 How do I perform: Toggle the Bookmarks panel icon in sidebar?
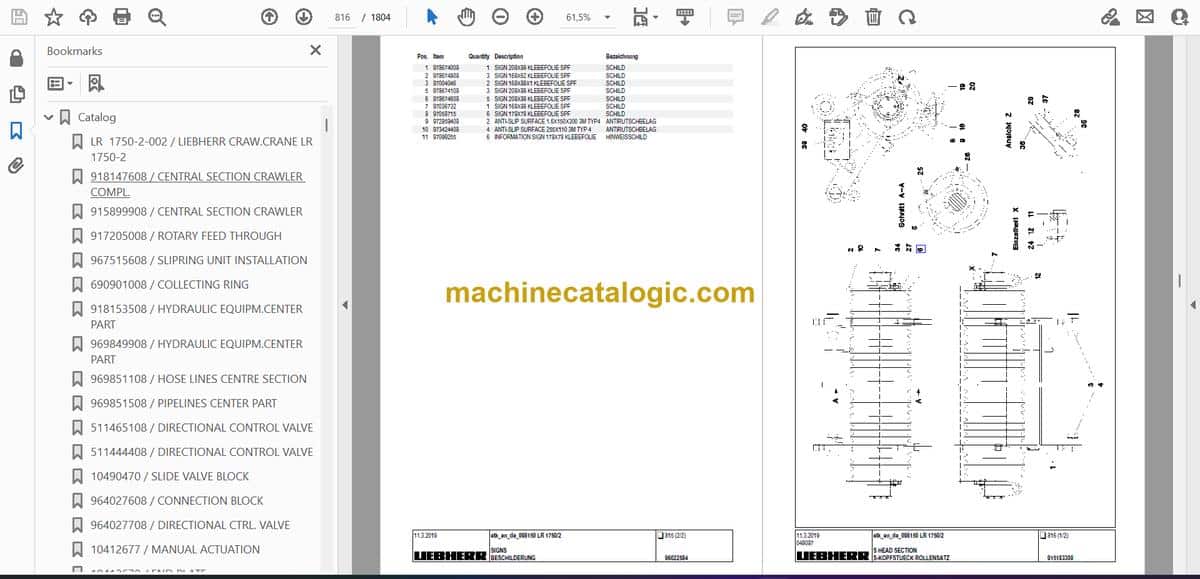16,130
